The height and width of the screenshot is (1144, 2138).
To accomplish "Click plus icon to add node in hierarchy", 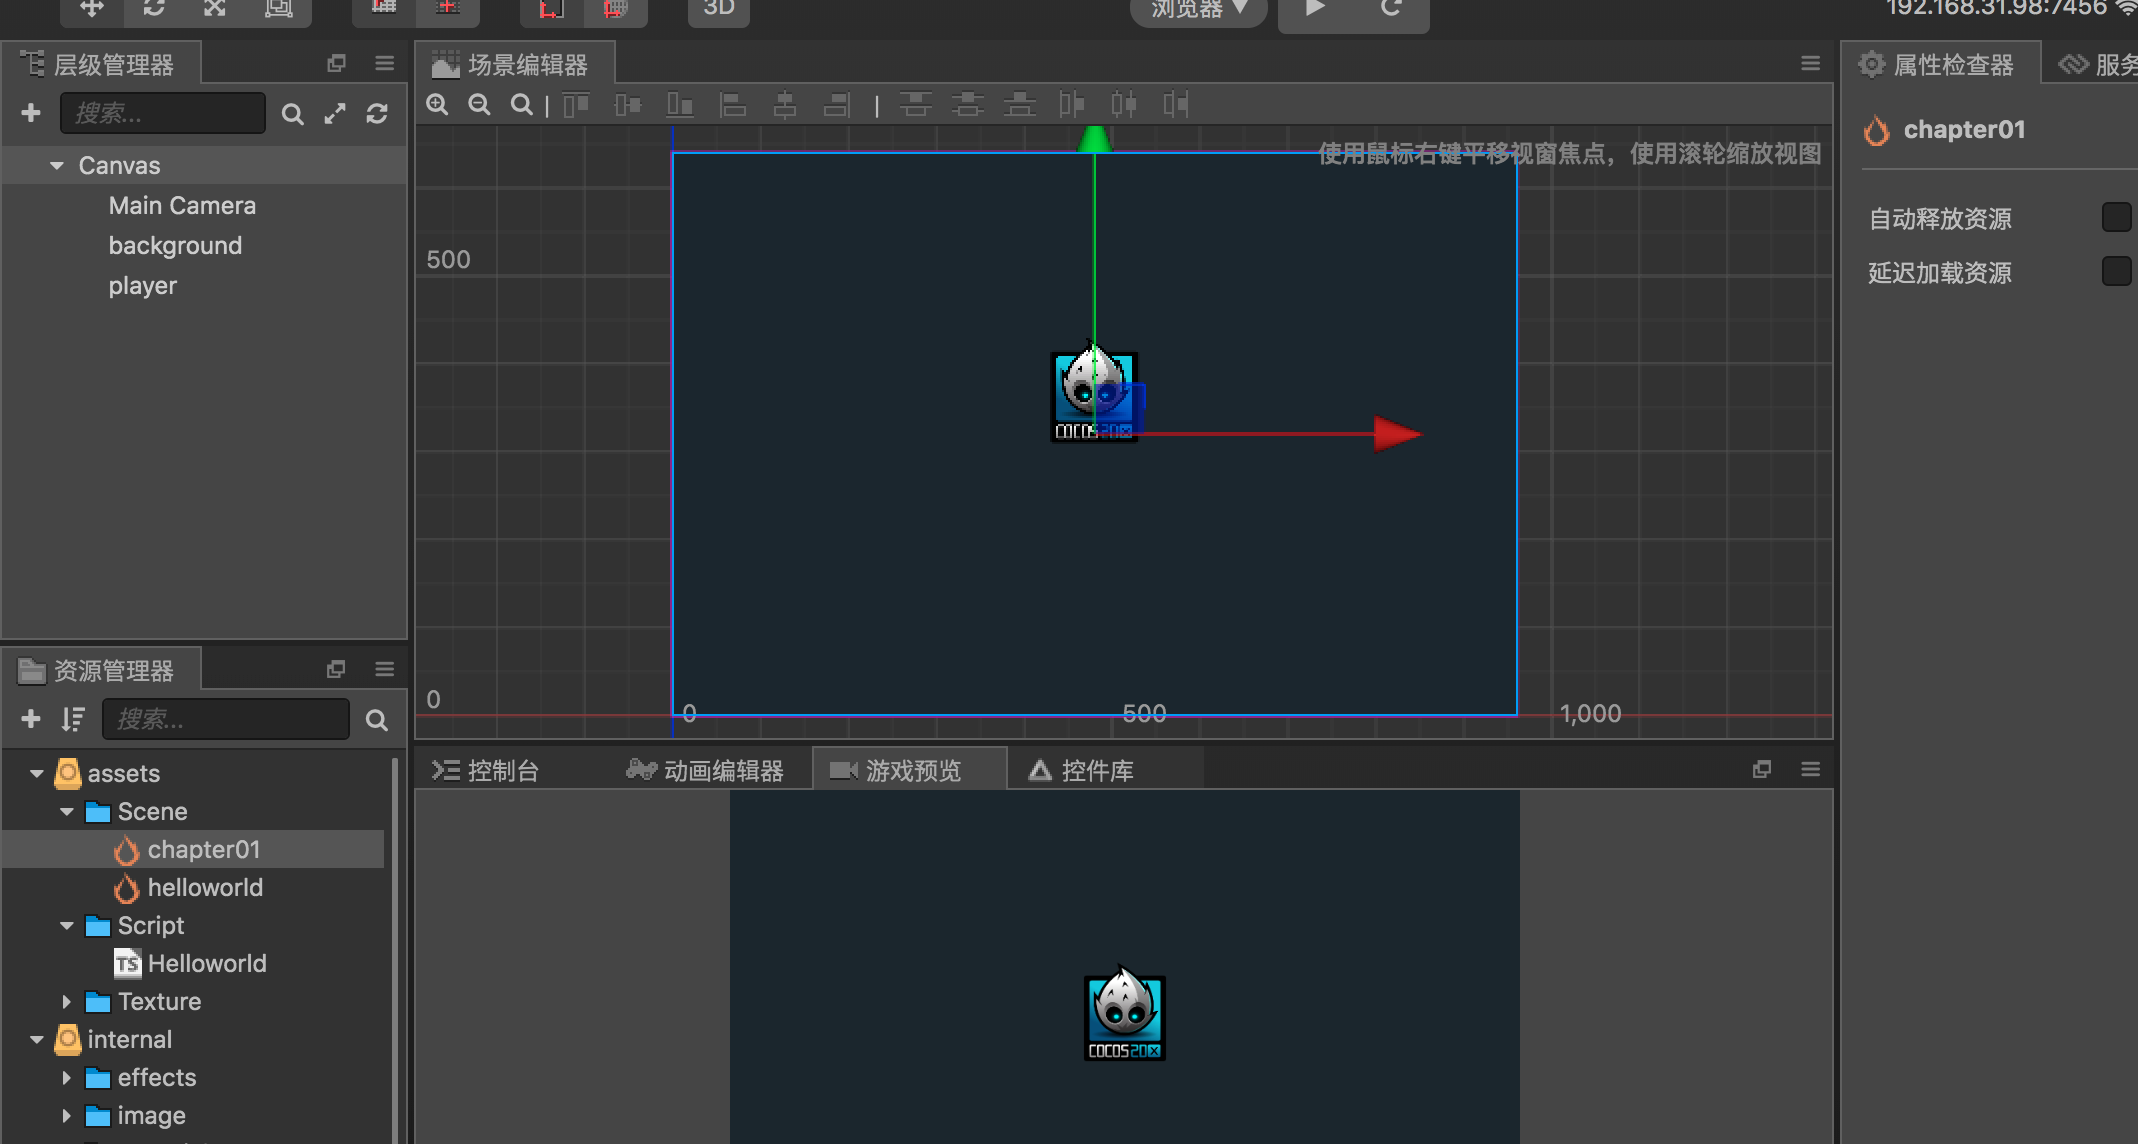I will 31,113.
